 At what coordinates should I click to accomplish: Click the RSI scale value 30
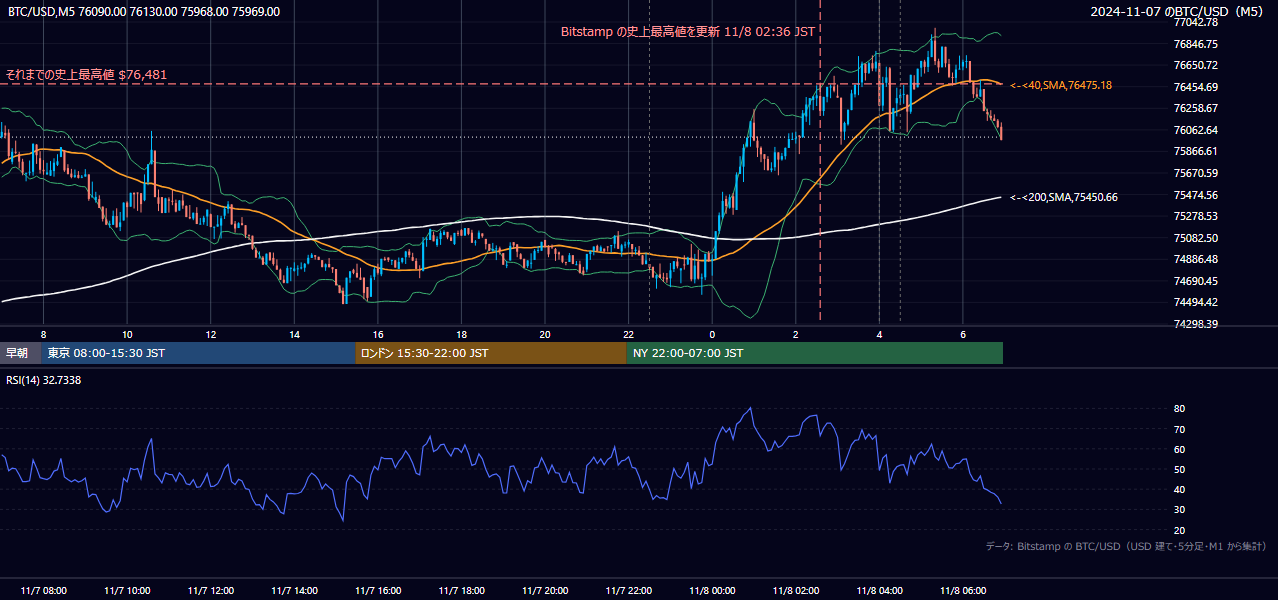(1179, 509)
